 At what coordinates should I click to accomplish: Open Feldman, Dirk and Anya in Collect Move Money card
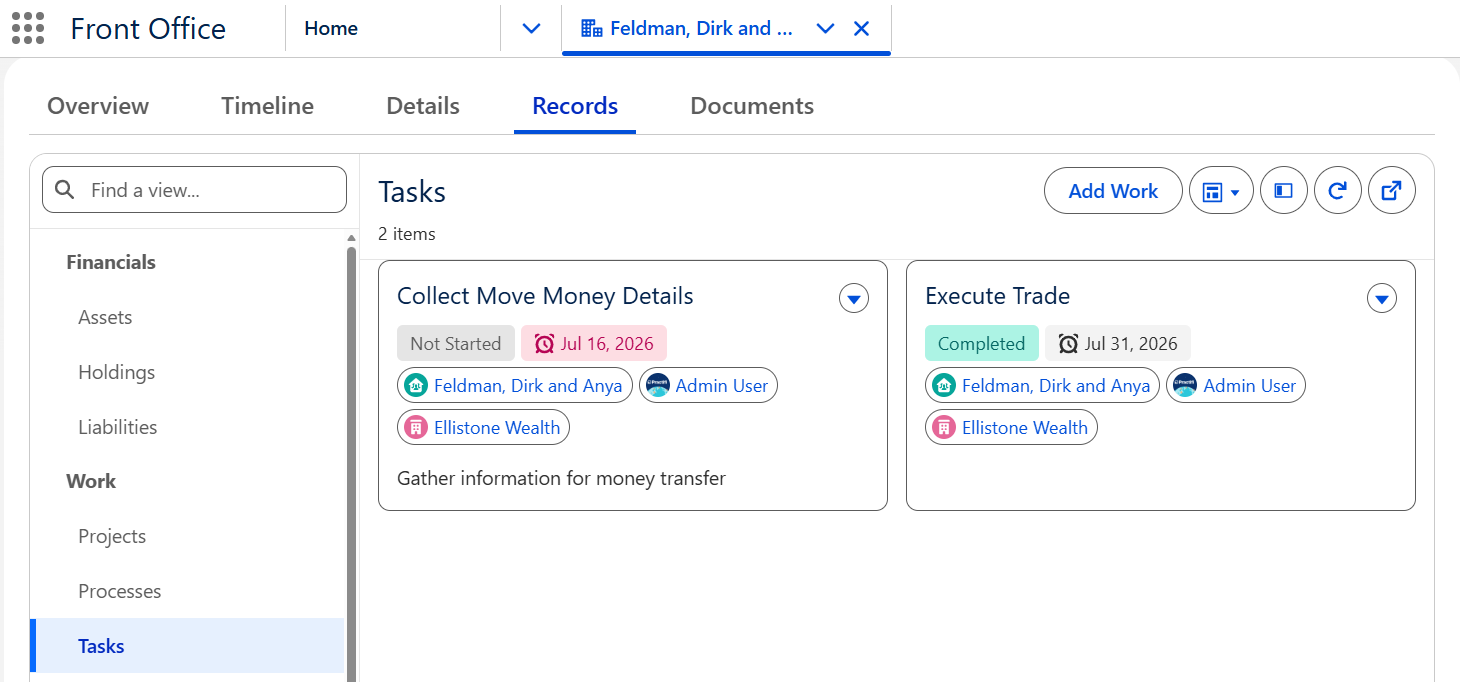tap(528, 386)
